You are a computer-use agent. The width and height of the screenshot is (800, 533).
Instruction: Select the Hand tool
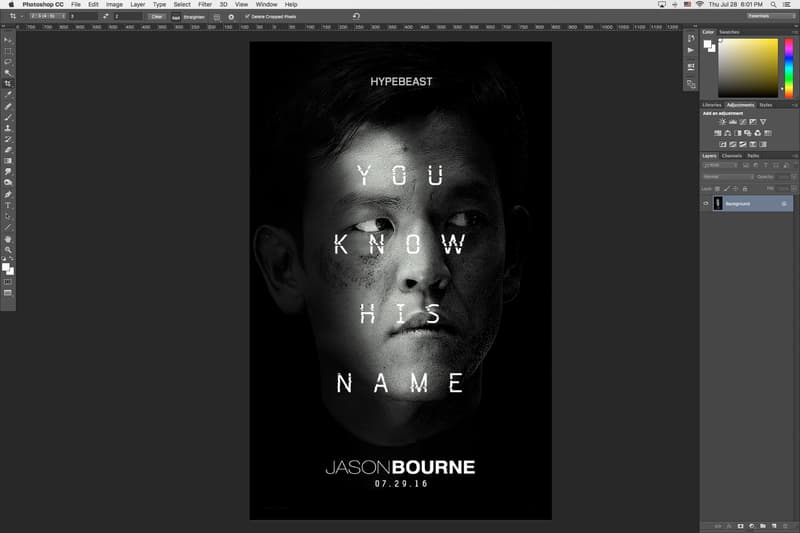click(x=8, y=239)
